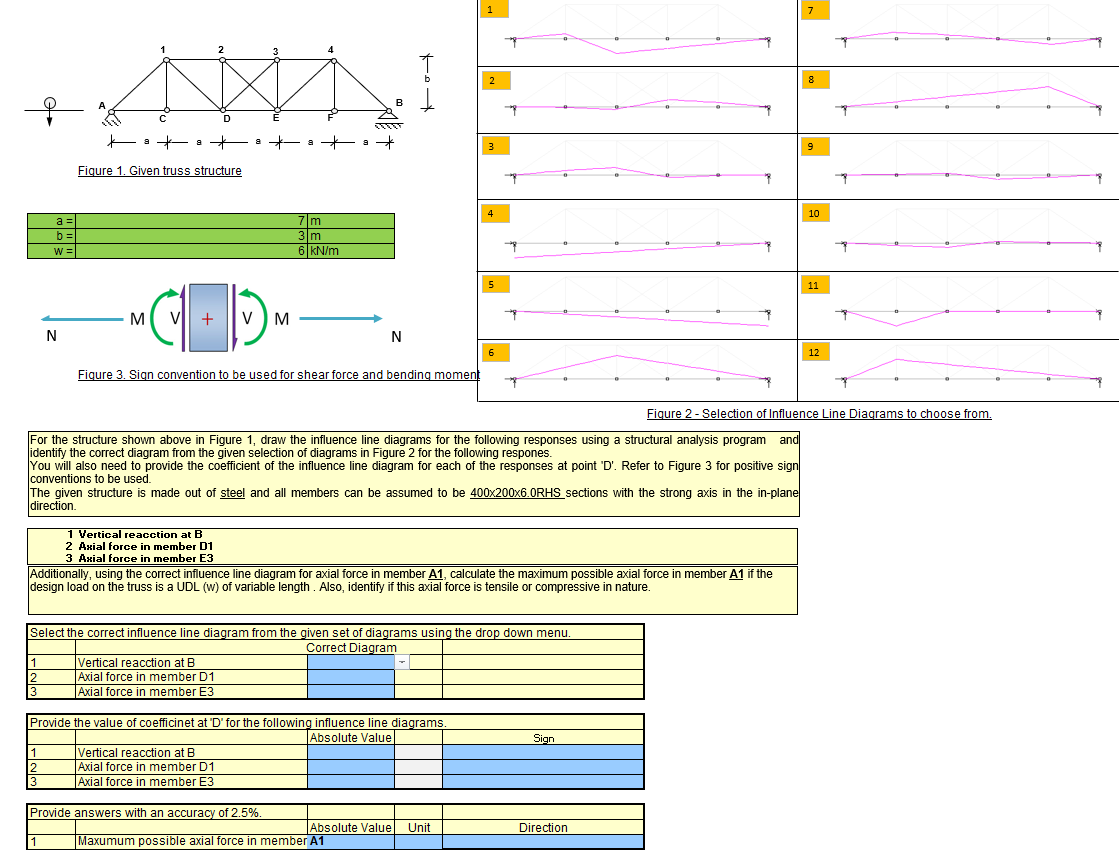Click the Correct Diagram cell for Axial force in member E3

click(x=350, y=690)
